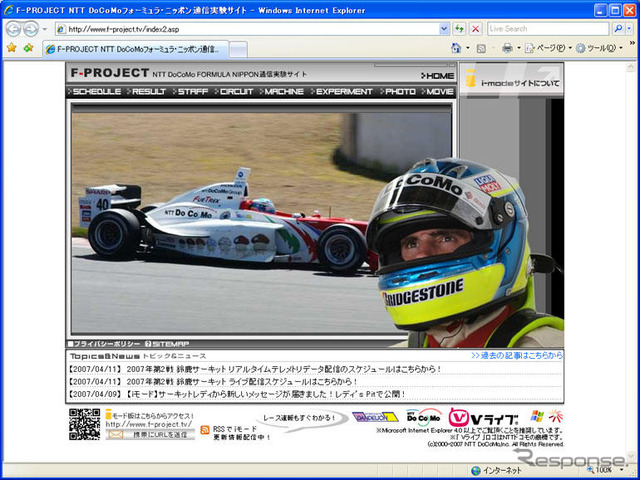This screenshot has width=640, height=480.
Task: Open search options dropdown arrow
Action: pyautogui.click(x=629, y=29)
